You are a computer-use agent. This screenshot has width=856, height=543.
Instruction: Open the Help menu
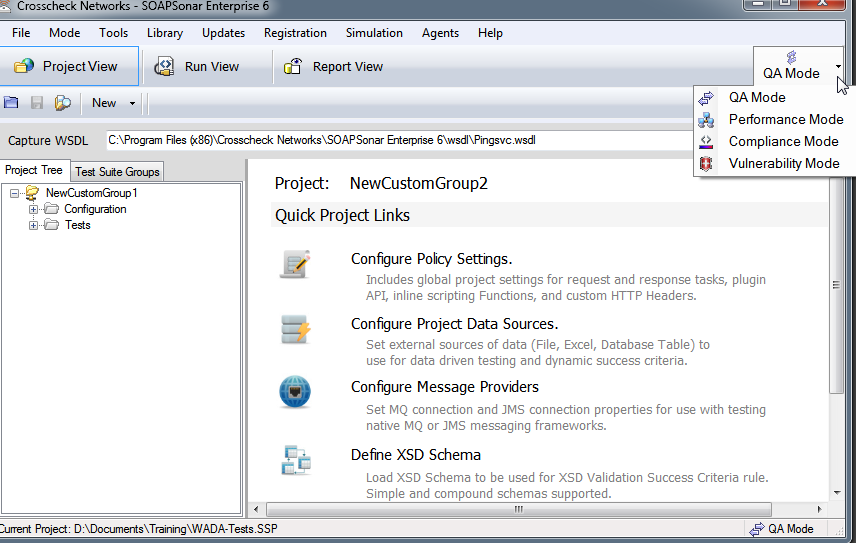pos(490,33)
